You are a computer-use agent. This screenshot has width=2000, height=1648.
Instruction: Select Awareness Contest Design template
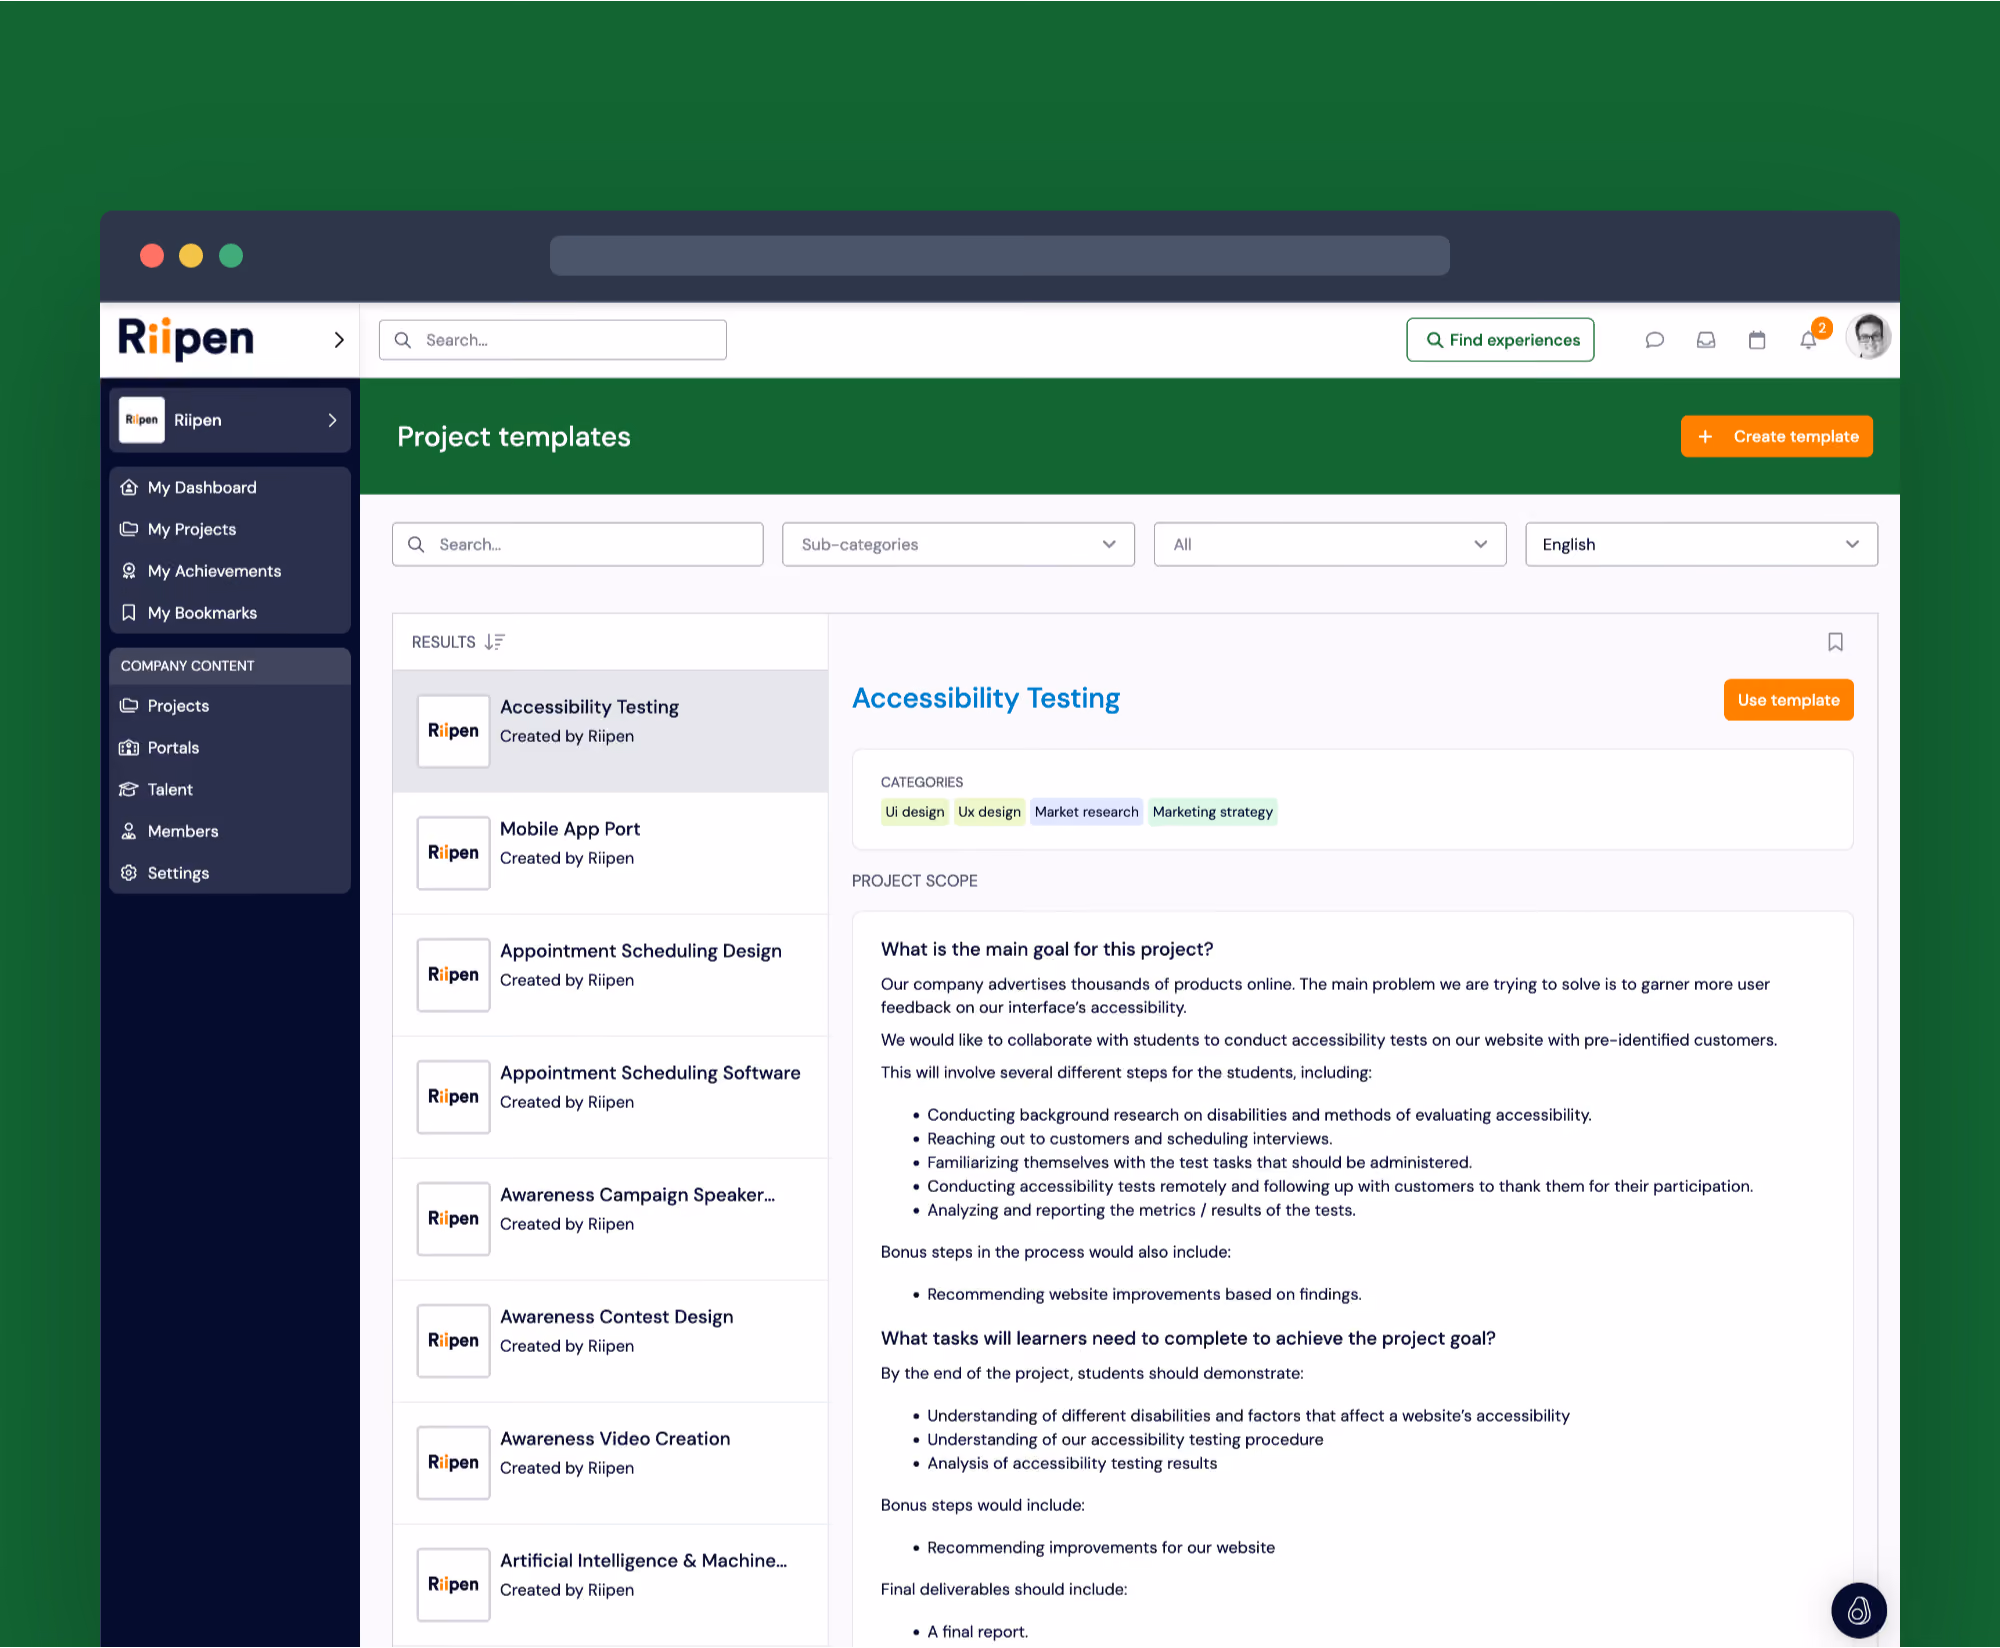610,1342
